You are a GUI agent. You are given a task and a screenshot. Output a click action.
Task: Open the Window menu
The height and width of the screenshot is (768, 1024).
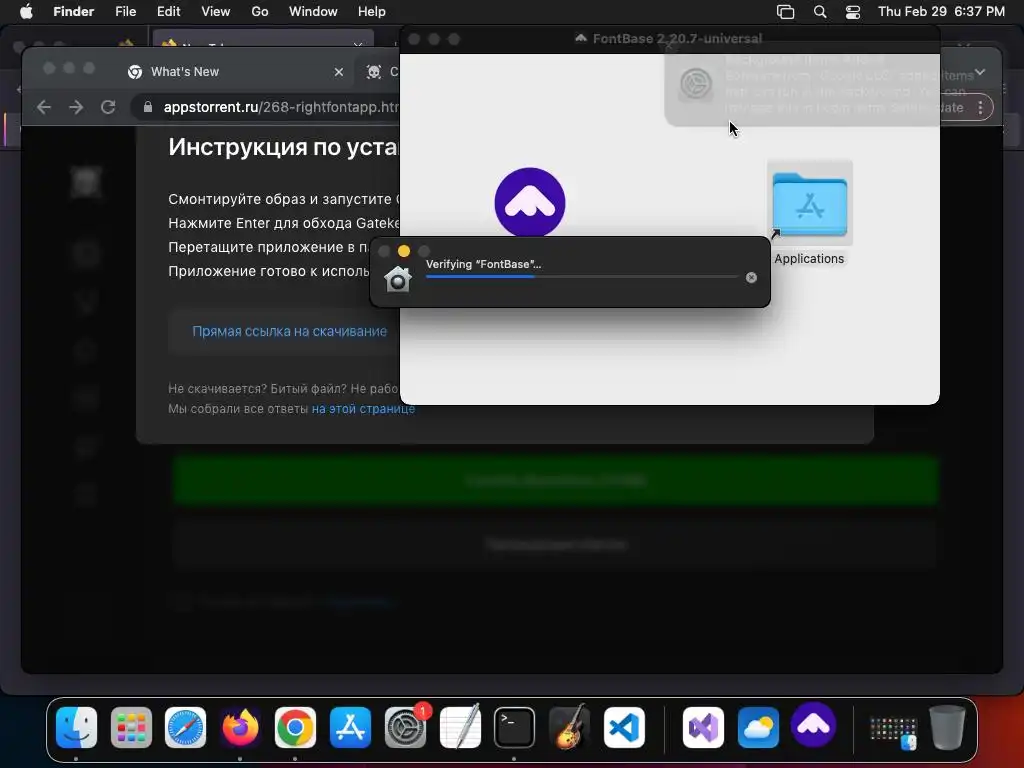(313, 12)
